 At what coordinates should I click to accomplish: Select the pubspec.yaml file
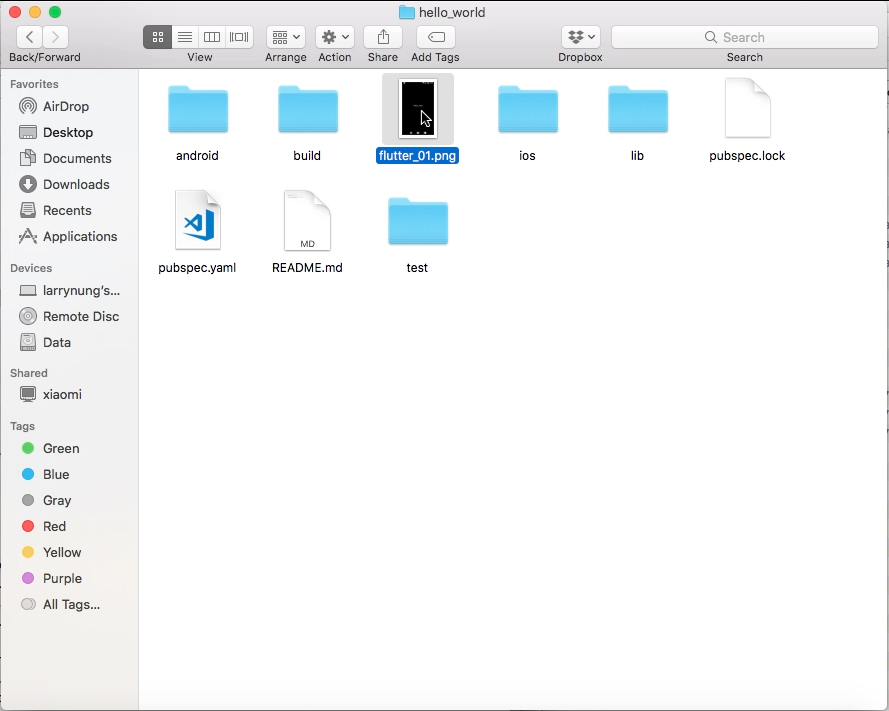tap(198, 221)
